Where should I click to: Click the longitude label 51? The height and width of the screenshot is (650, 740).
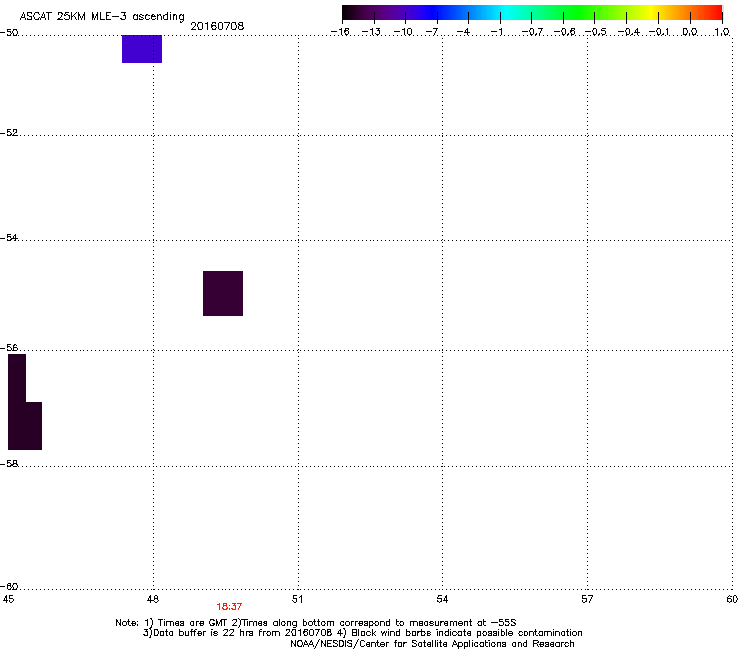[x=297, y=599]
